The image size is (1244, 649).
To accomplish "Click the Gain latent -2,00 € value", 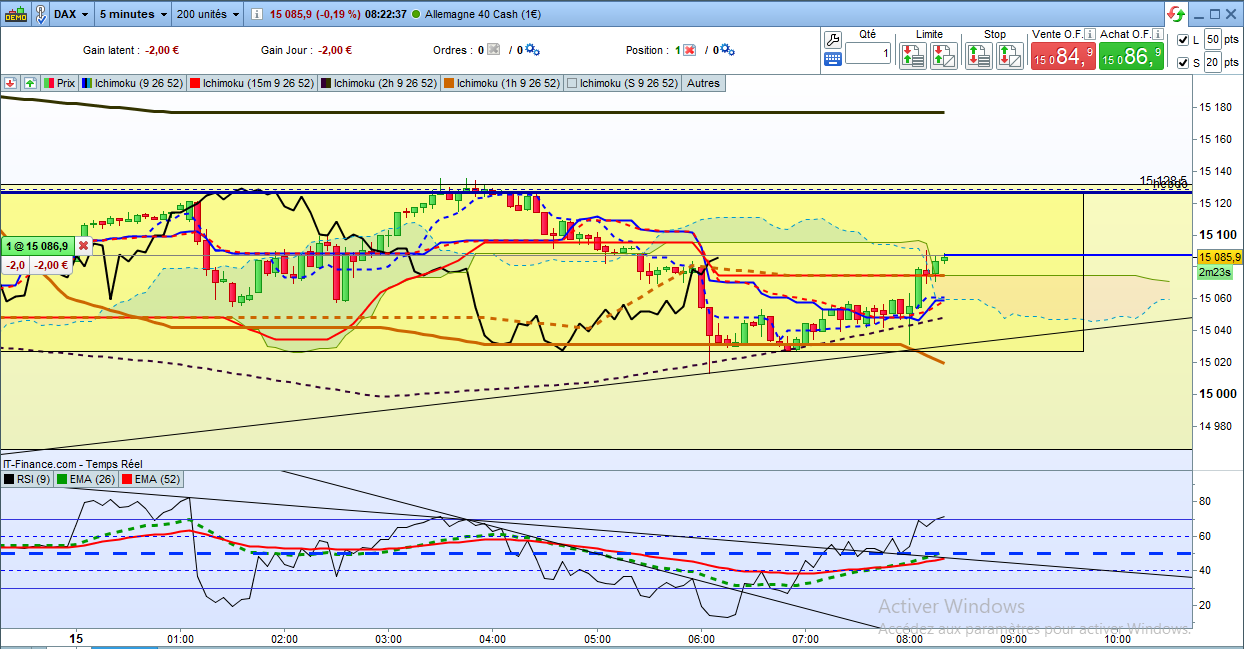I will [161, 50].
